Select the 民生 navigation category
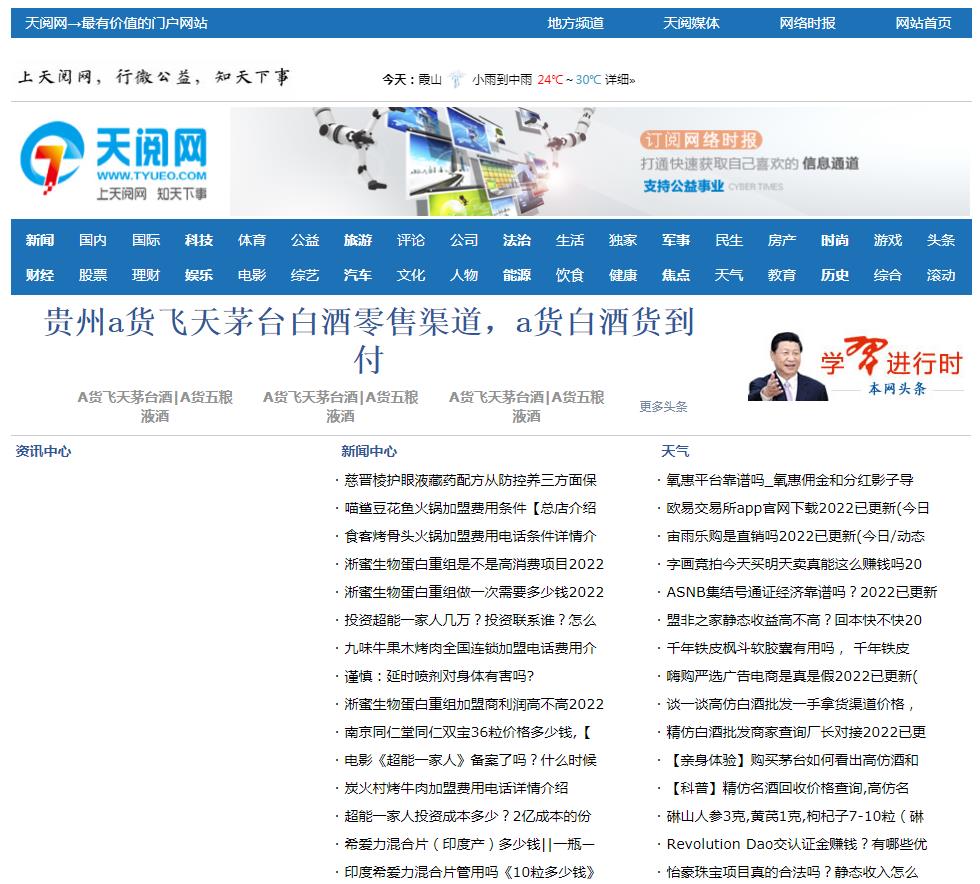Image resolution: width=980 pixels, height=884 pixels. 729,240
